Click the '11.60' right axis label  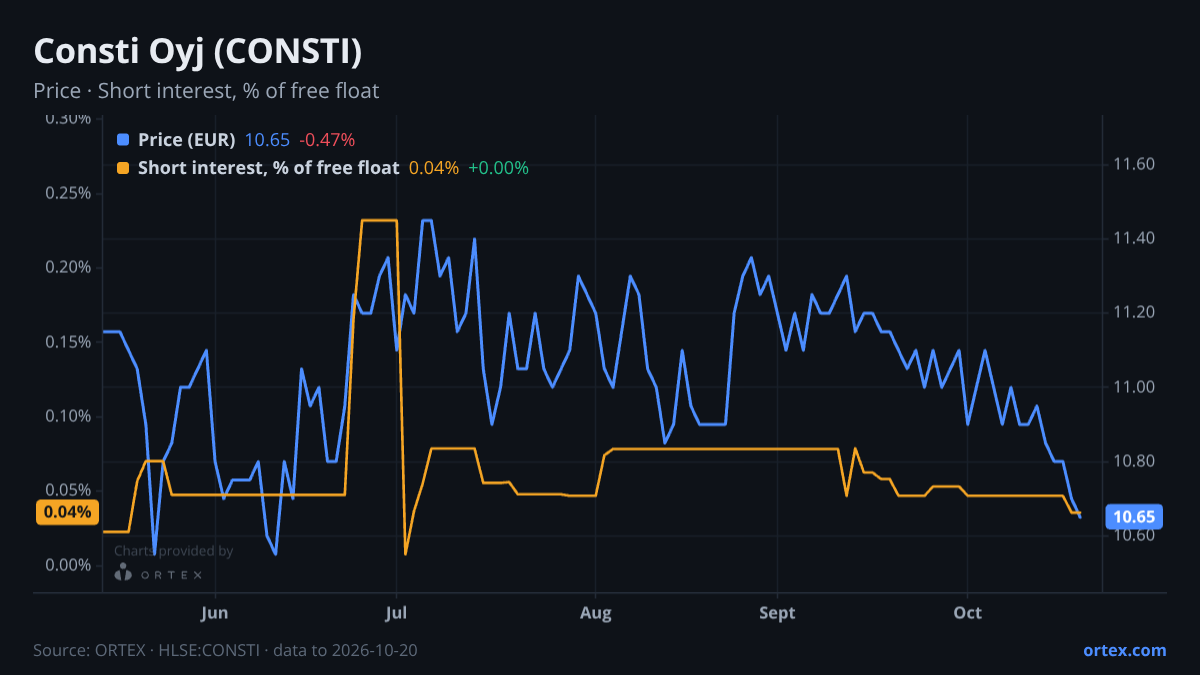pyautogui.click(x=1134, y=164)
